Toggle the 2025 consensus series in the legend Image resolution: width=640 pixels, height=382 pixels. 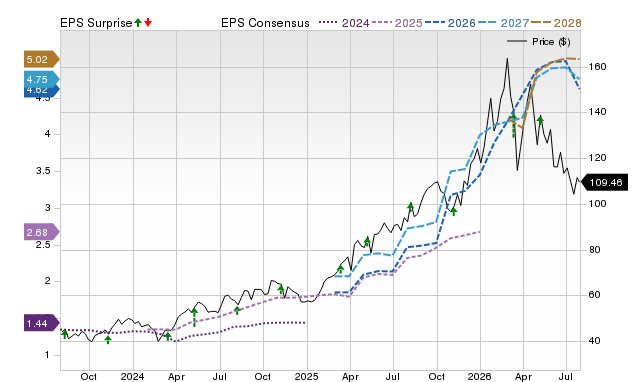[x=397, y=23]
